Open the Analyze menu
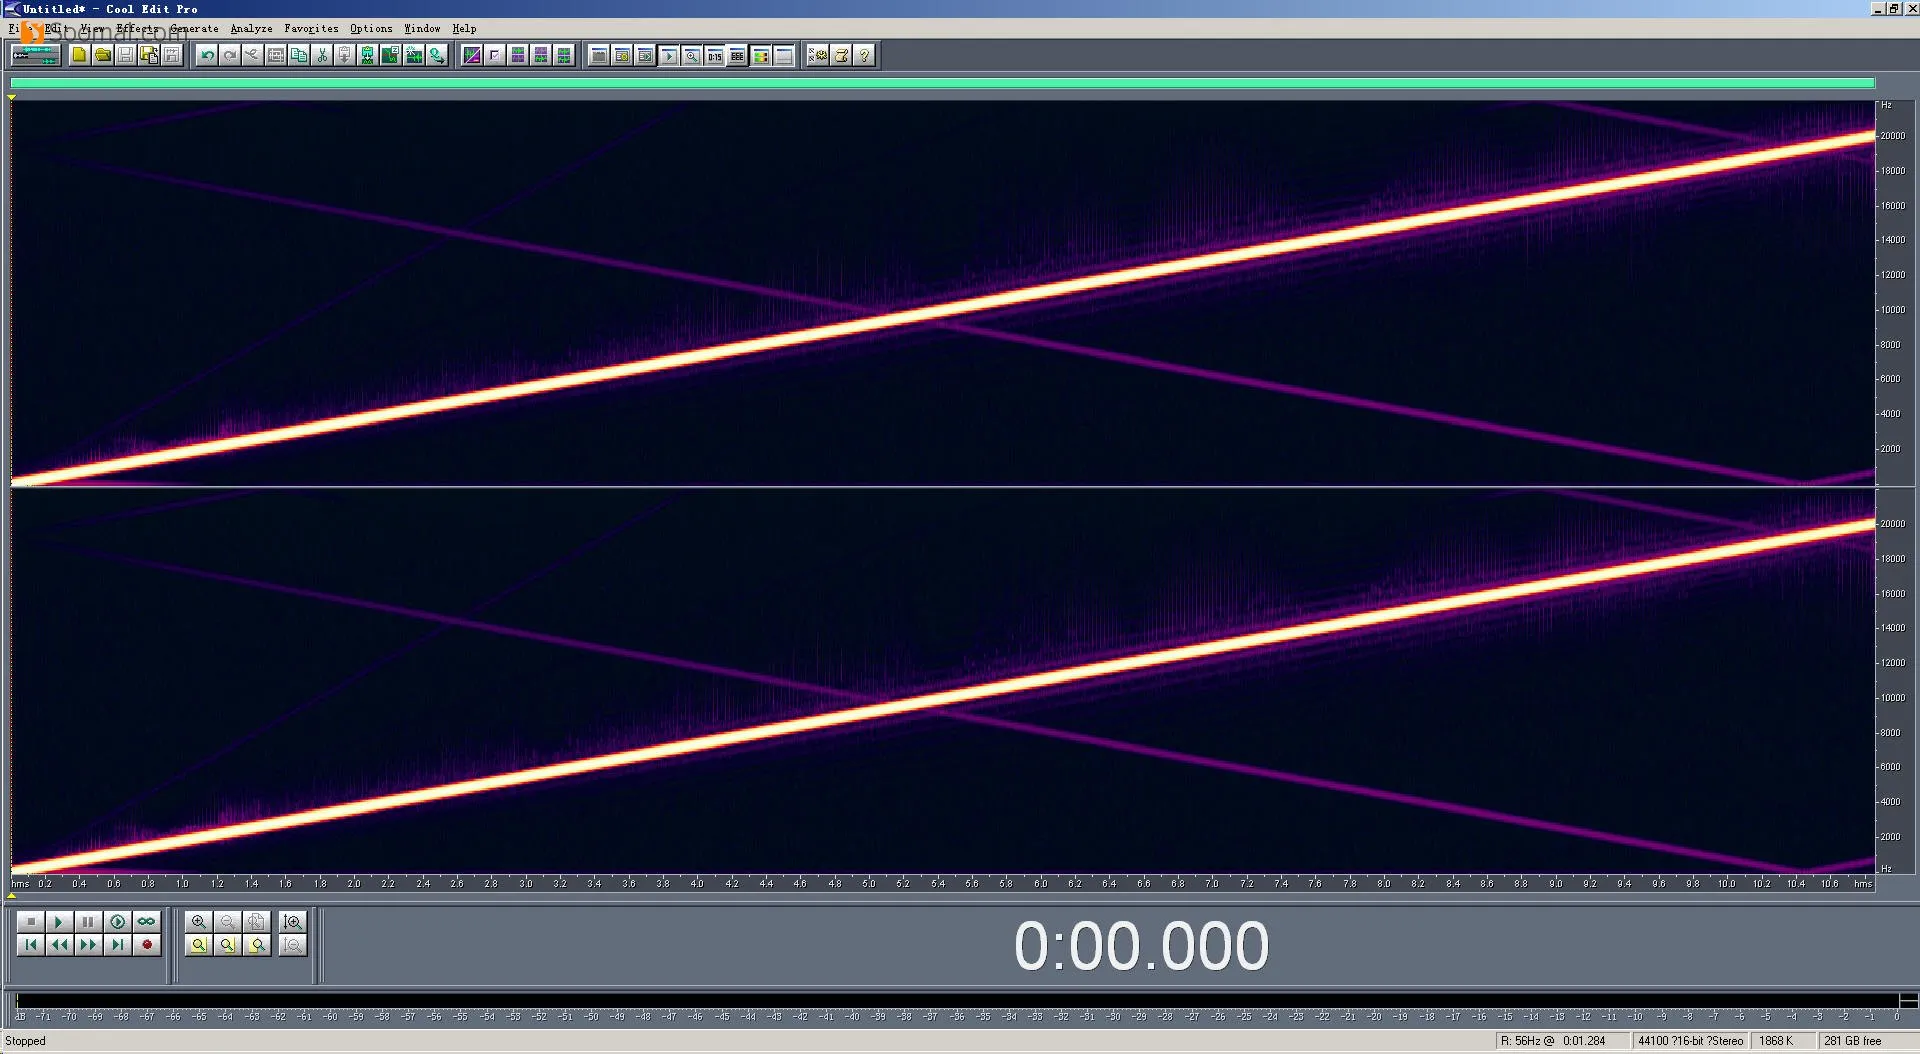This screenshot has width=1920, height=1054. click(251, 29)
